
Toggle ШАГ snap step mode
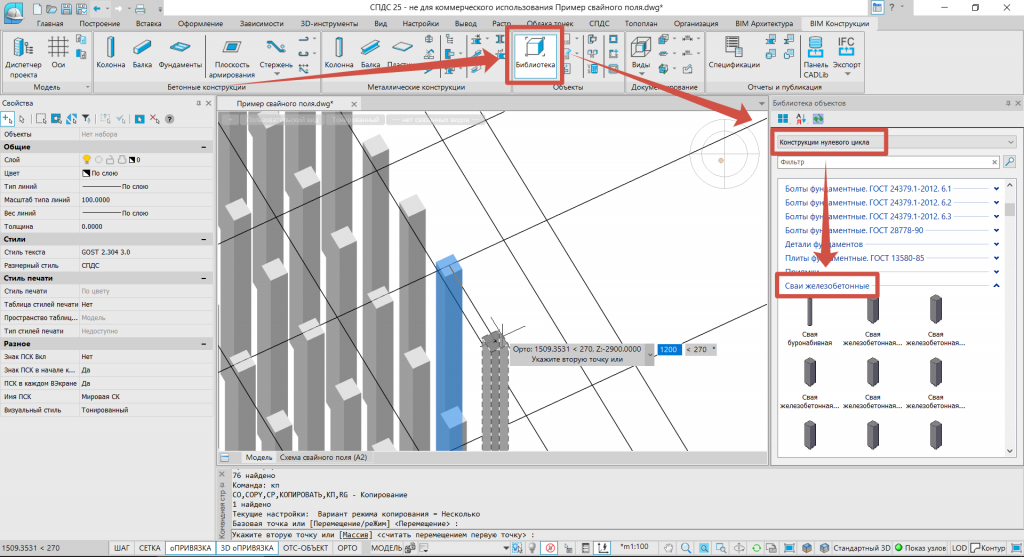click(x=122, y=548)
